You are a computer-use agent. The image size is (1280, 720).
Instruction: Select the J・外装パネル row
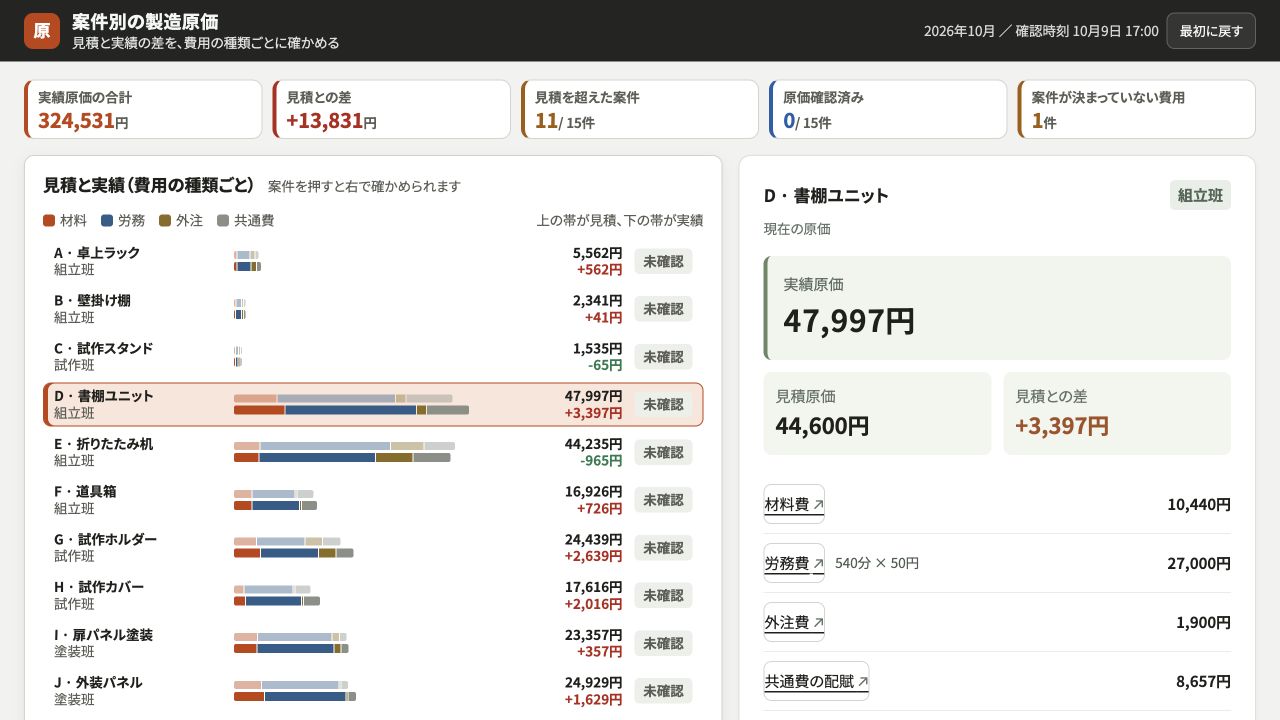pyautogui.click(x=373, y=691)
